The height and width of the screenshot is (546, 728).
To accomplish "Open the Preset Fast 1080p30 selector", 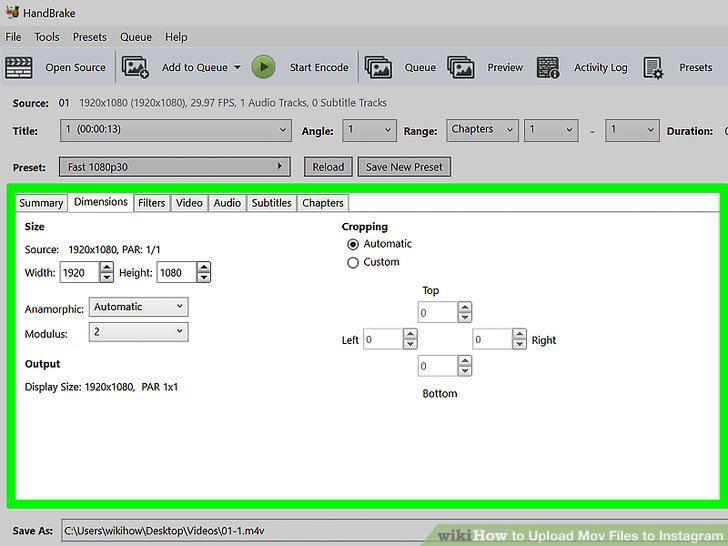I will point(175,167).
